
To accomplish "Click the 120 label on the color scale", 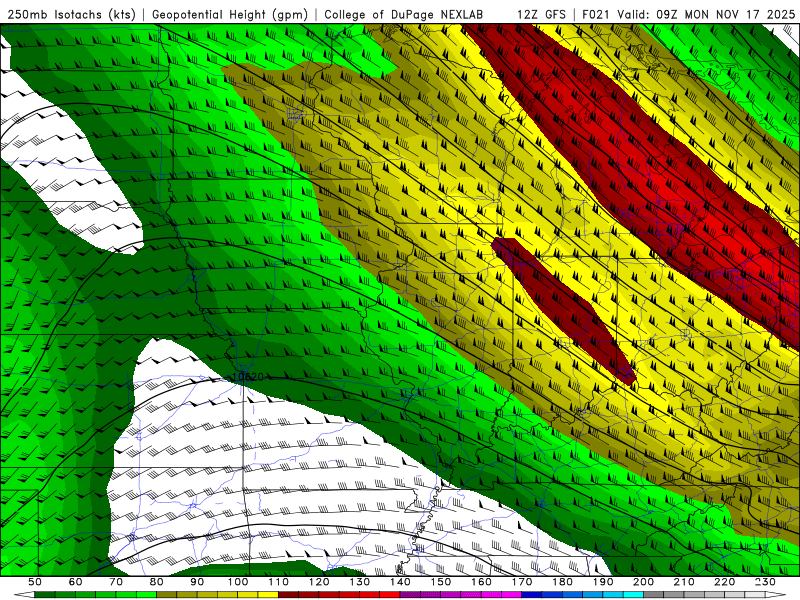I will coord(319,582).
